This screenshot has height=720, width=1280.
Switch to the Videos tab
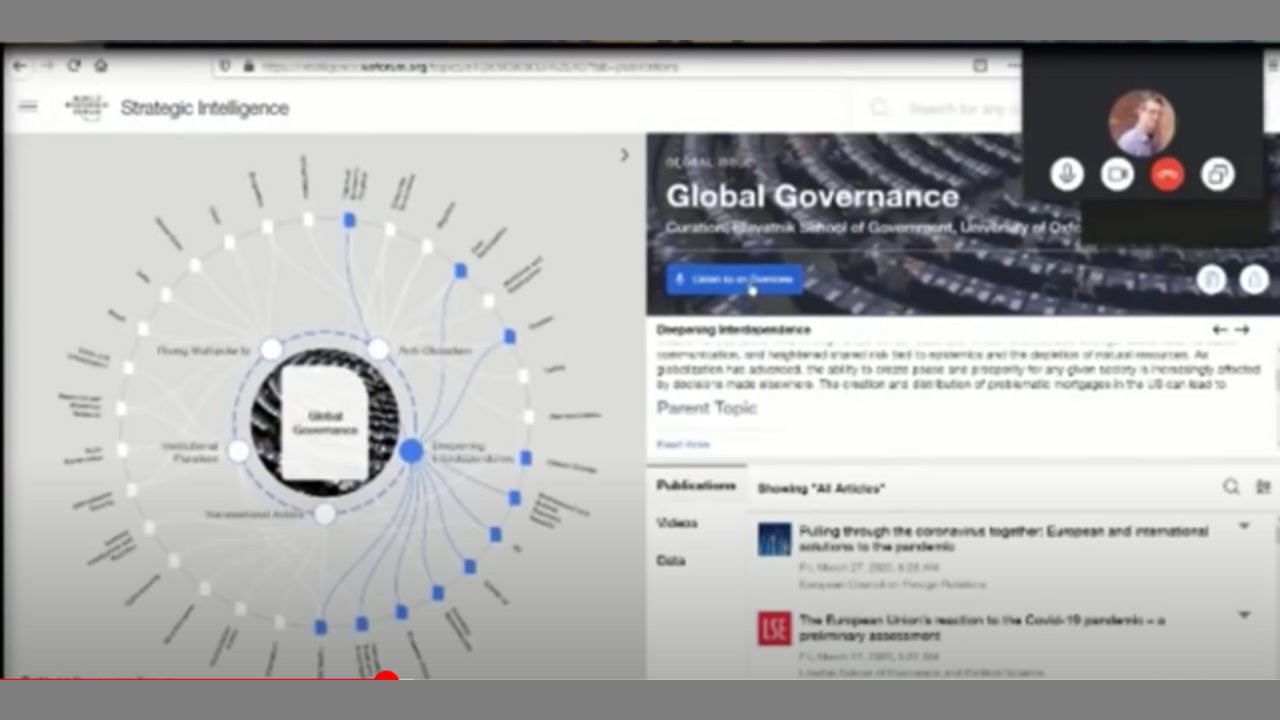[677, 523]
